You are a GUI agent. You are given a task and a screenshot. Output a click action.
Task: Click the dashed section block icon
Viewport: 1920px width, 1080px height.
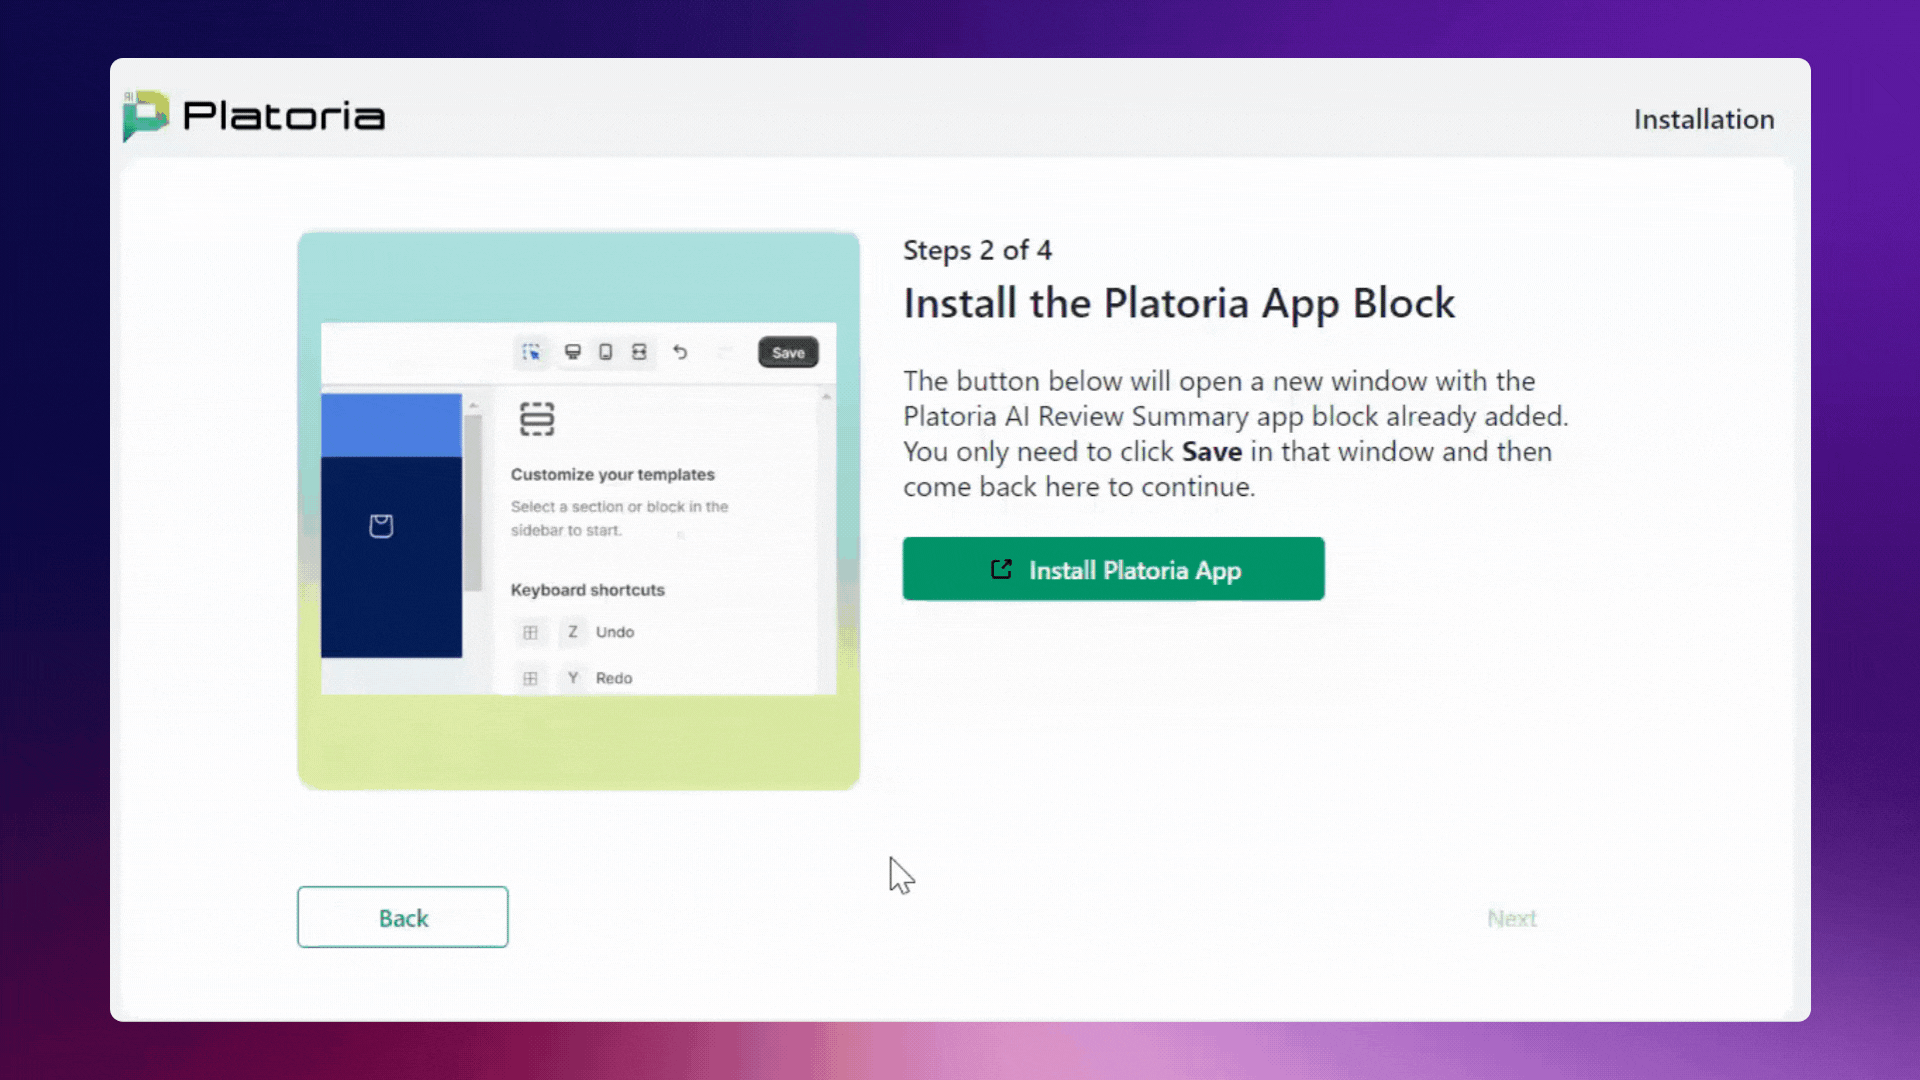(537, 419)
